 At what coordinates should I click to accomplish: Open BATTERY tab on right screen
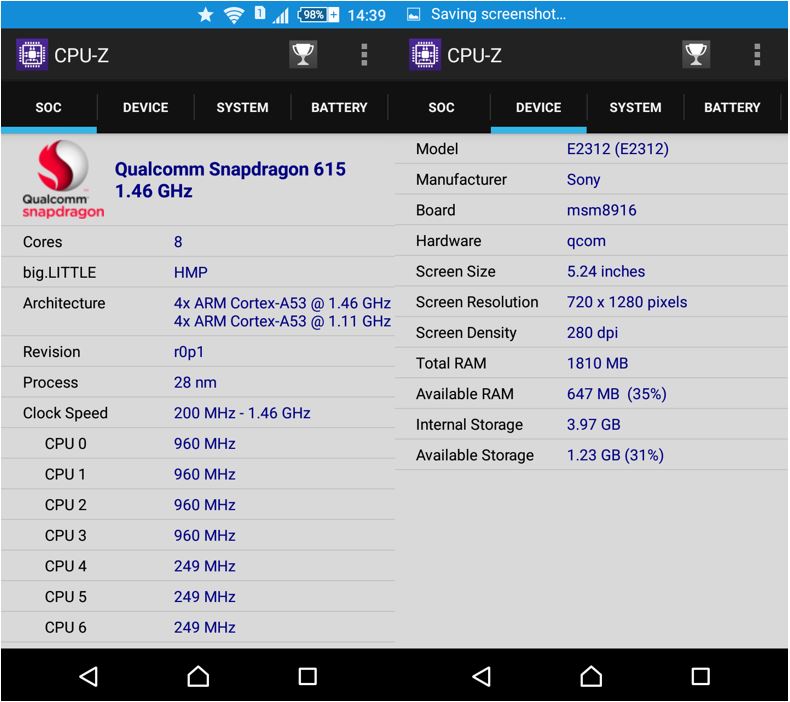pos(732,107)
